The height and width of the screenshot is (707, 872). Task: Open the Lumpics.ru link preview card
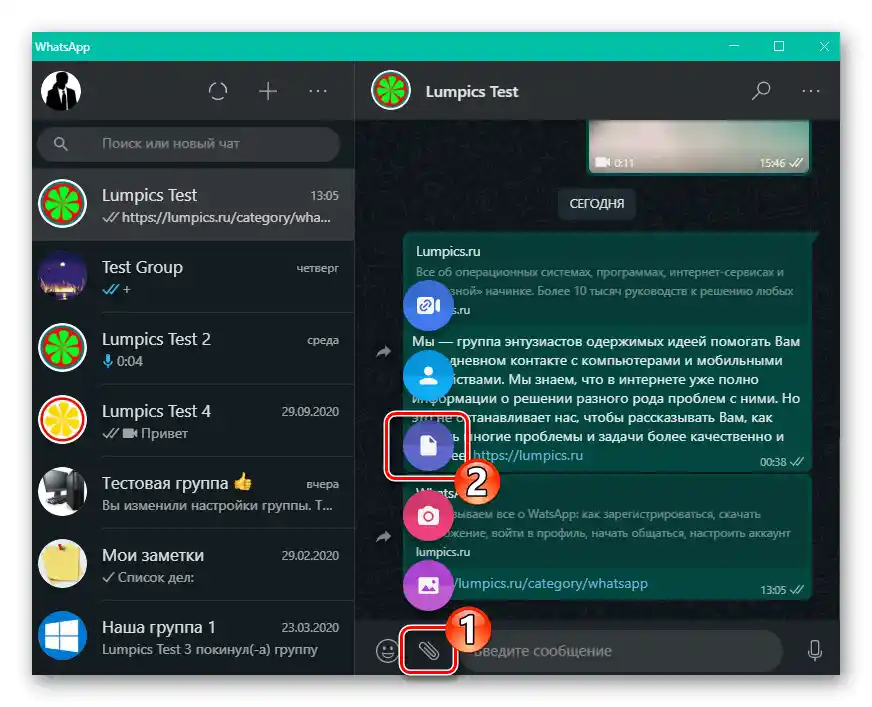click(x=608, y=280)
